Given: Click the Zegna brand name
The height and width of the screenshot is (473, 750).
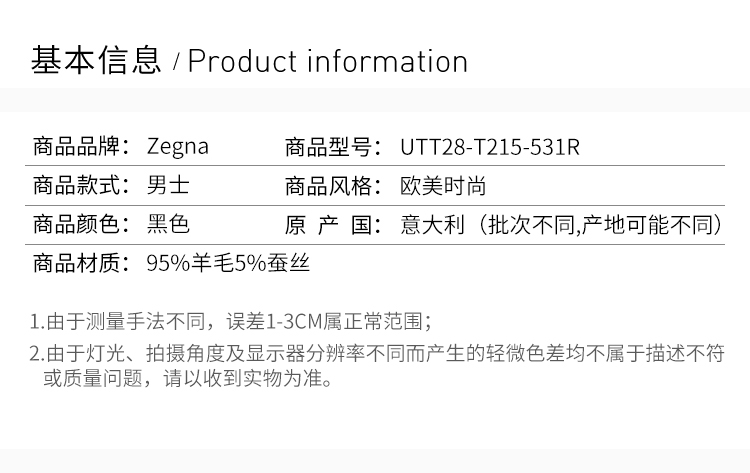Looking at the screenshot, I should [177, 147].
